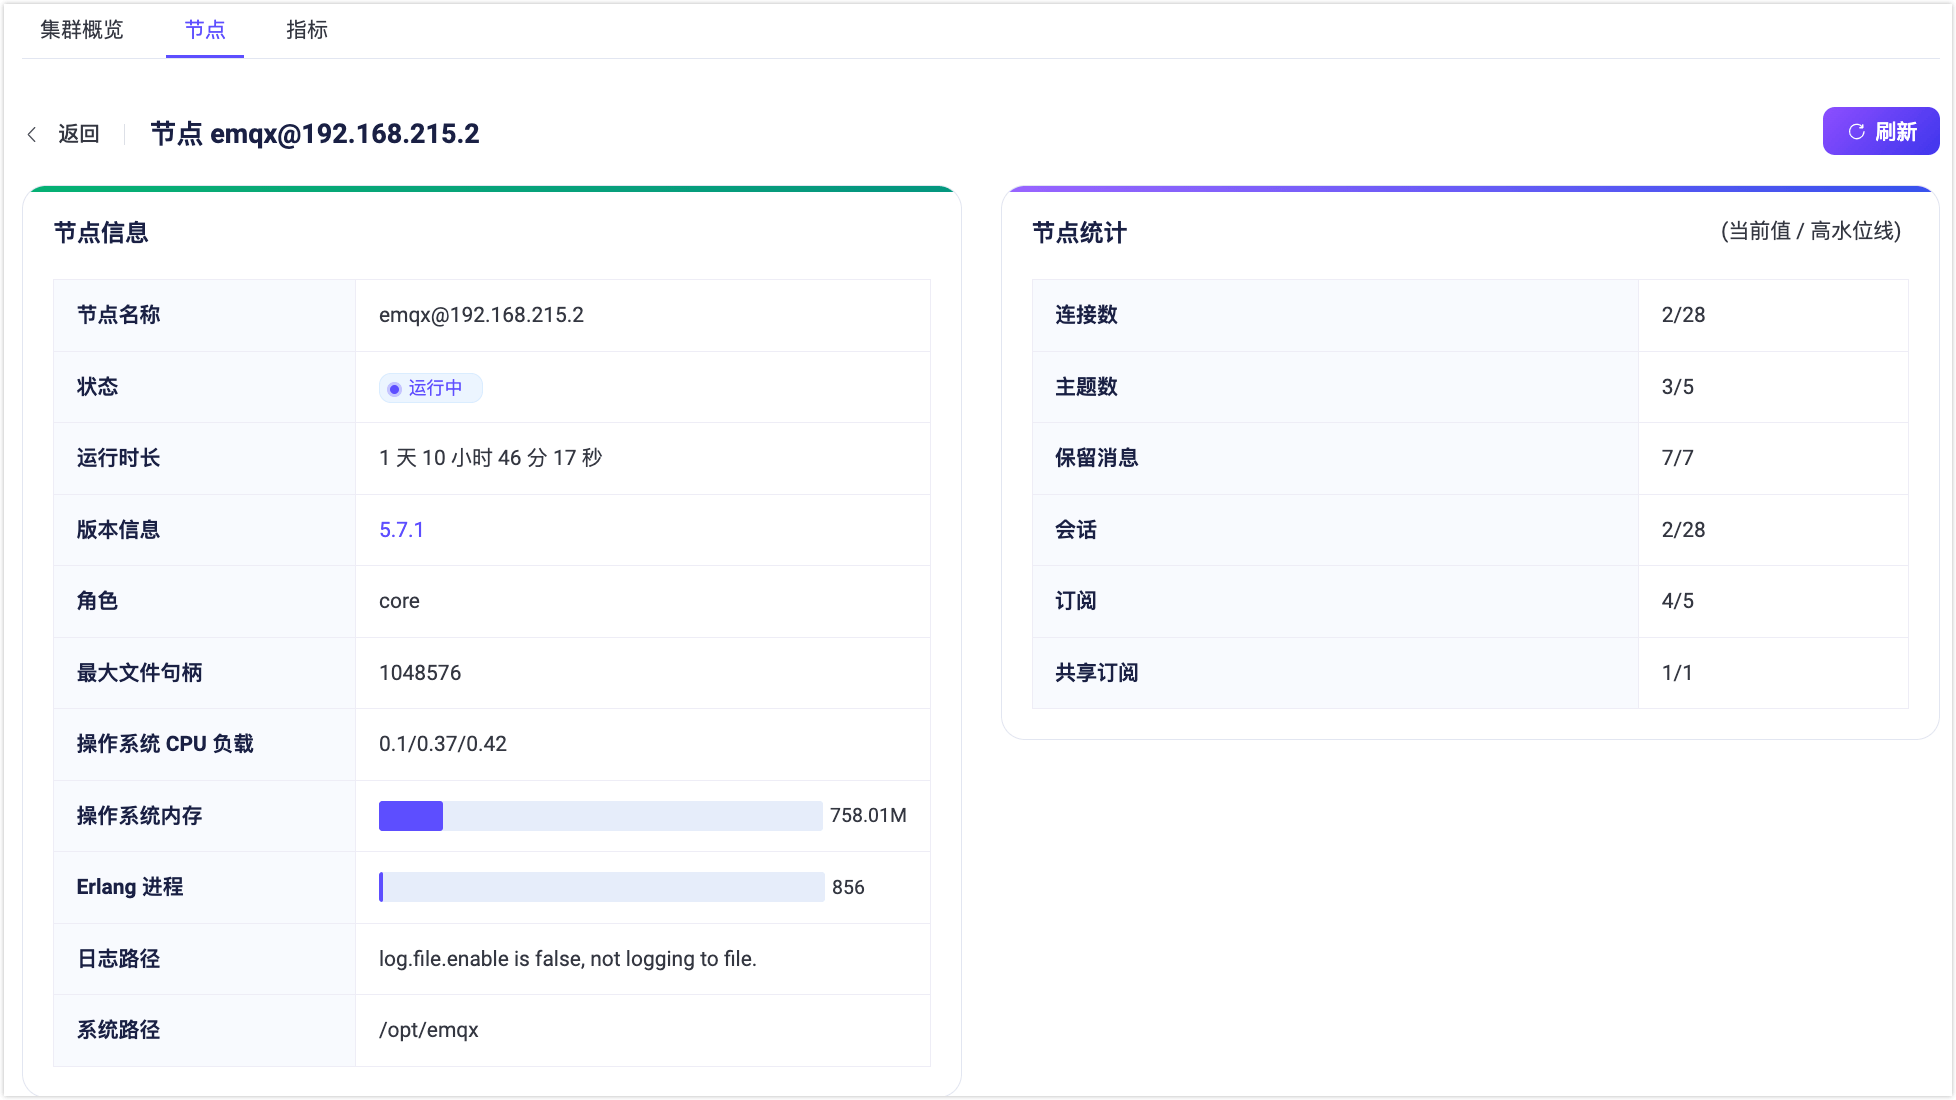Click the back chevron arrow icon

[32, 134]
